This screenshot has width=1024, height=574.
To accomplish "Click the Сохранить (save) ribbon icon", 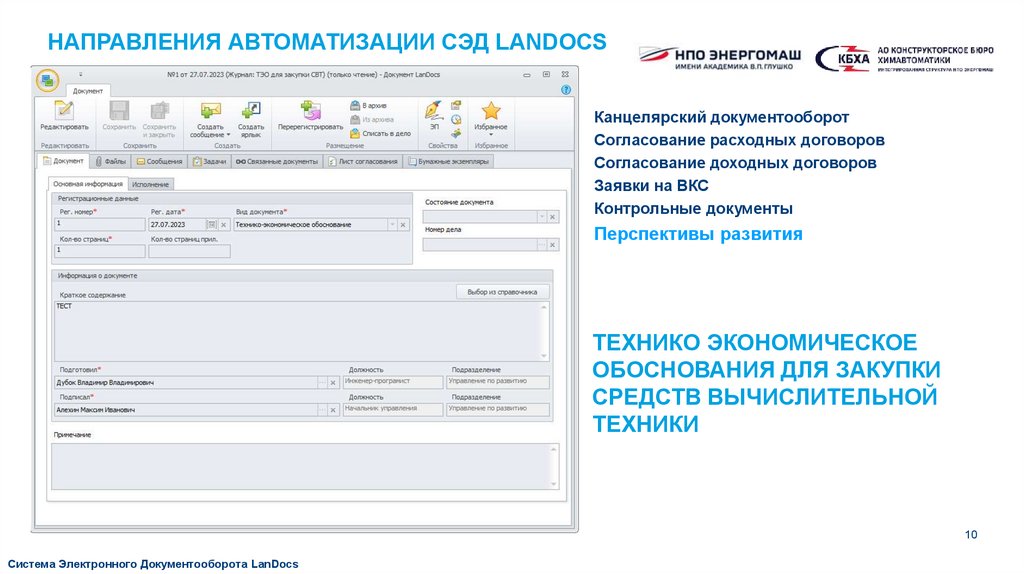I will [x=119, y=111].
